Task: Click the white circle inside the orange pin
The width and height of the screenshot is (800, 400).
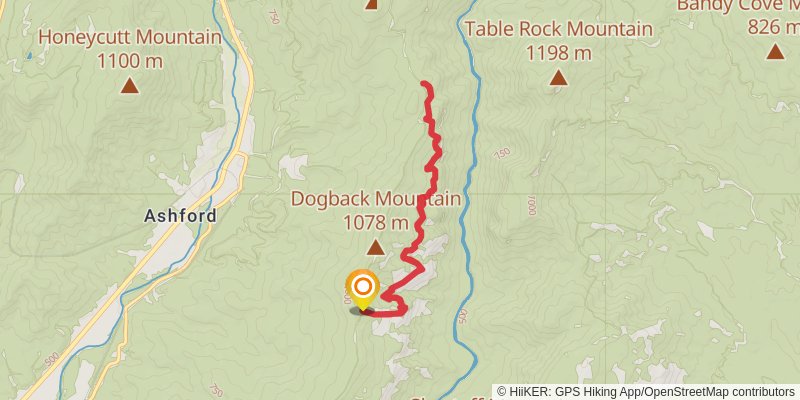Action: tap(363, 287)
